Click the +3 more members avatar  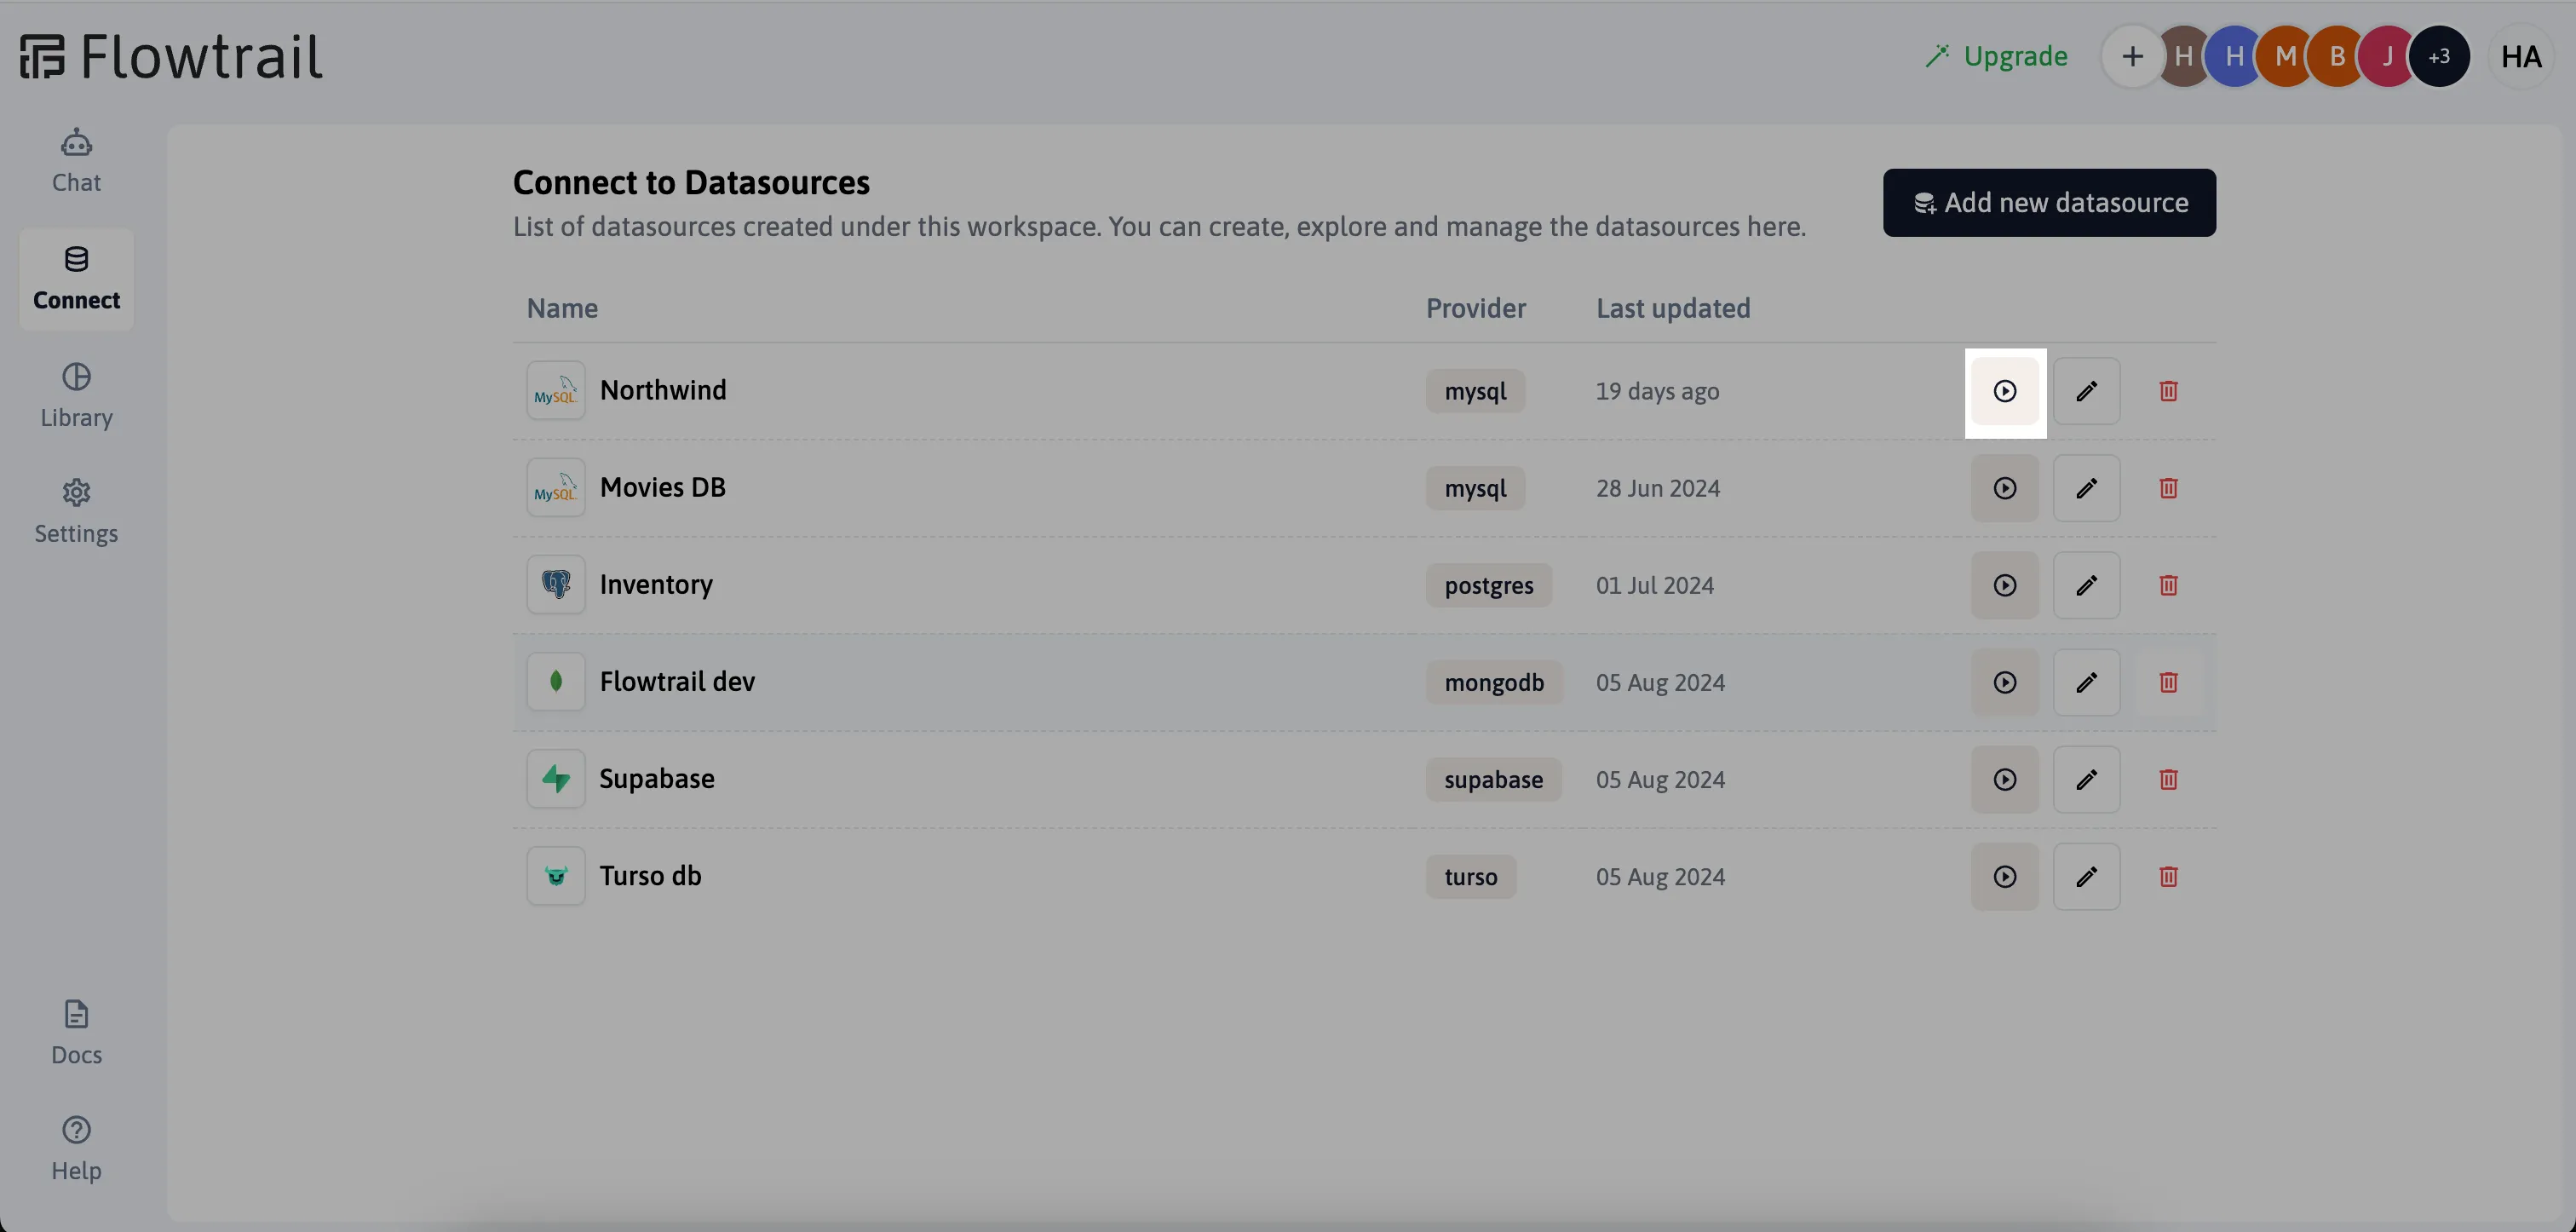2439,56
